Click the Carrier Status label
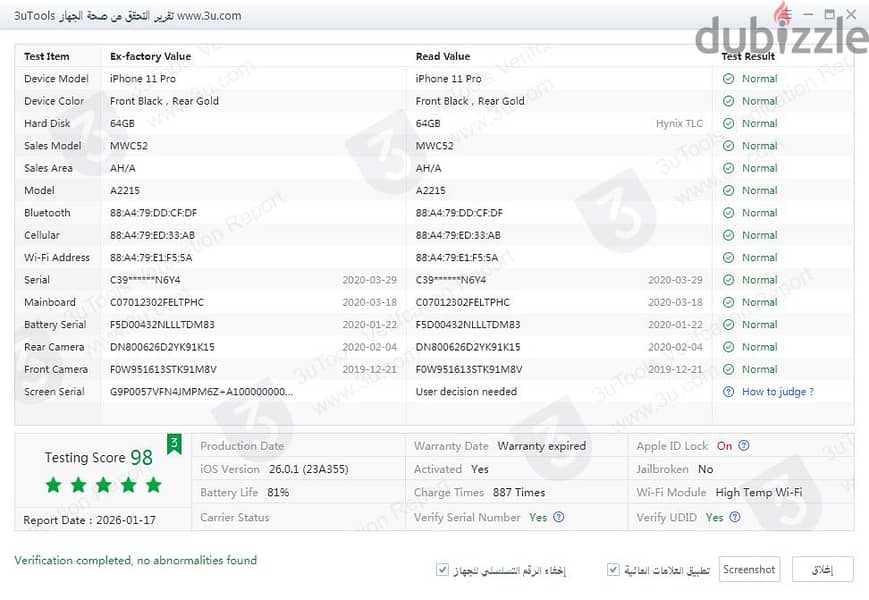This screenshot has width=869, height=600. point(234,517)
